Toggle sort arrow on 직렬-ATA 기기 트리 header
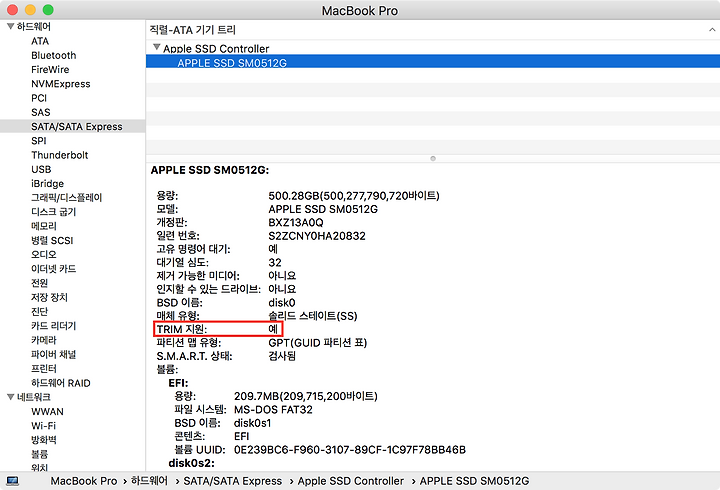 coord(712,30)
